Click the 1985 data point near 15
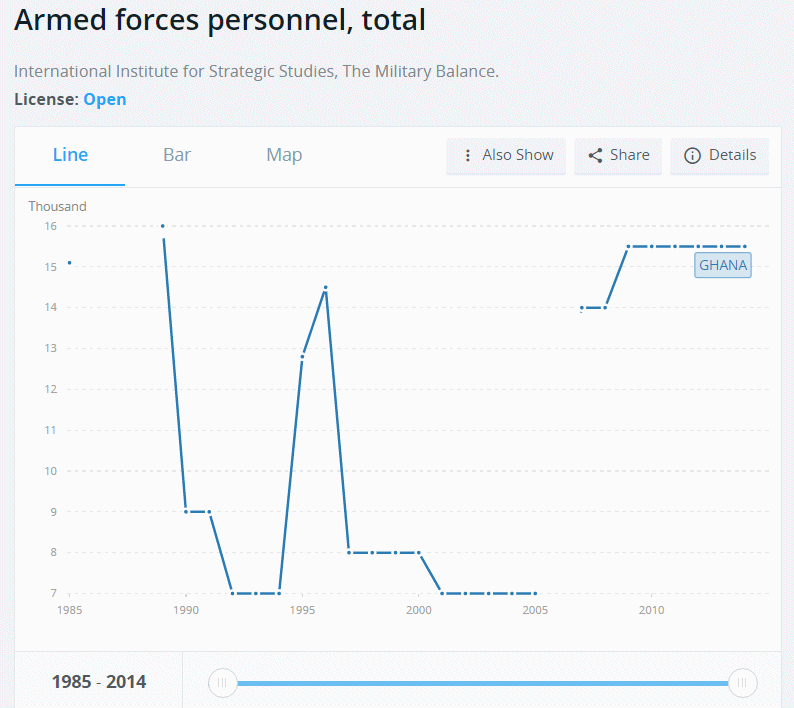 point(69,262)
